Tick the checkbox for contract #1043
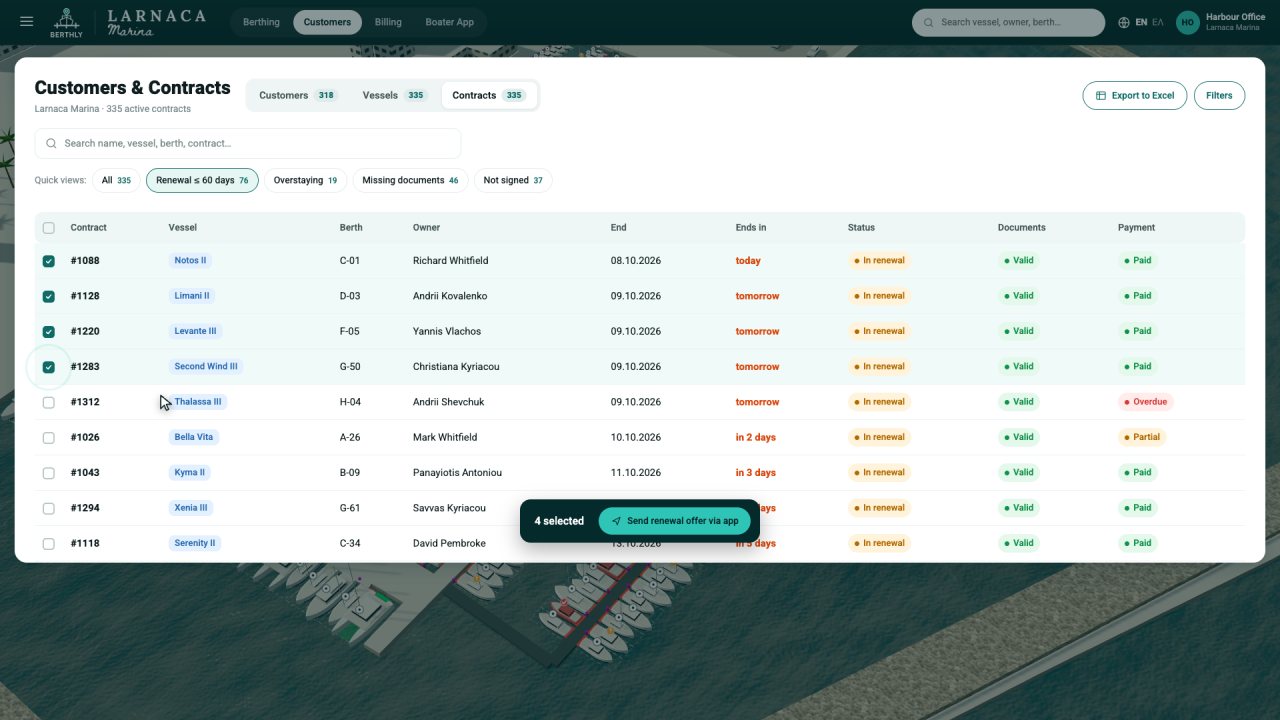Image resolution: width=1280 pixels, height=720 pixels. [48, 473]
